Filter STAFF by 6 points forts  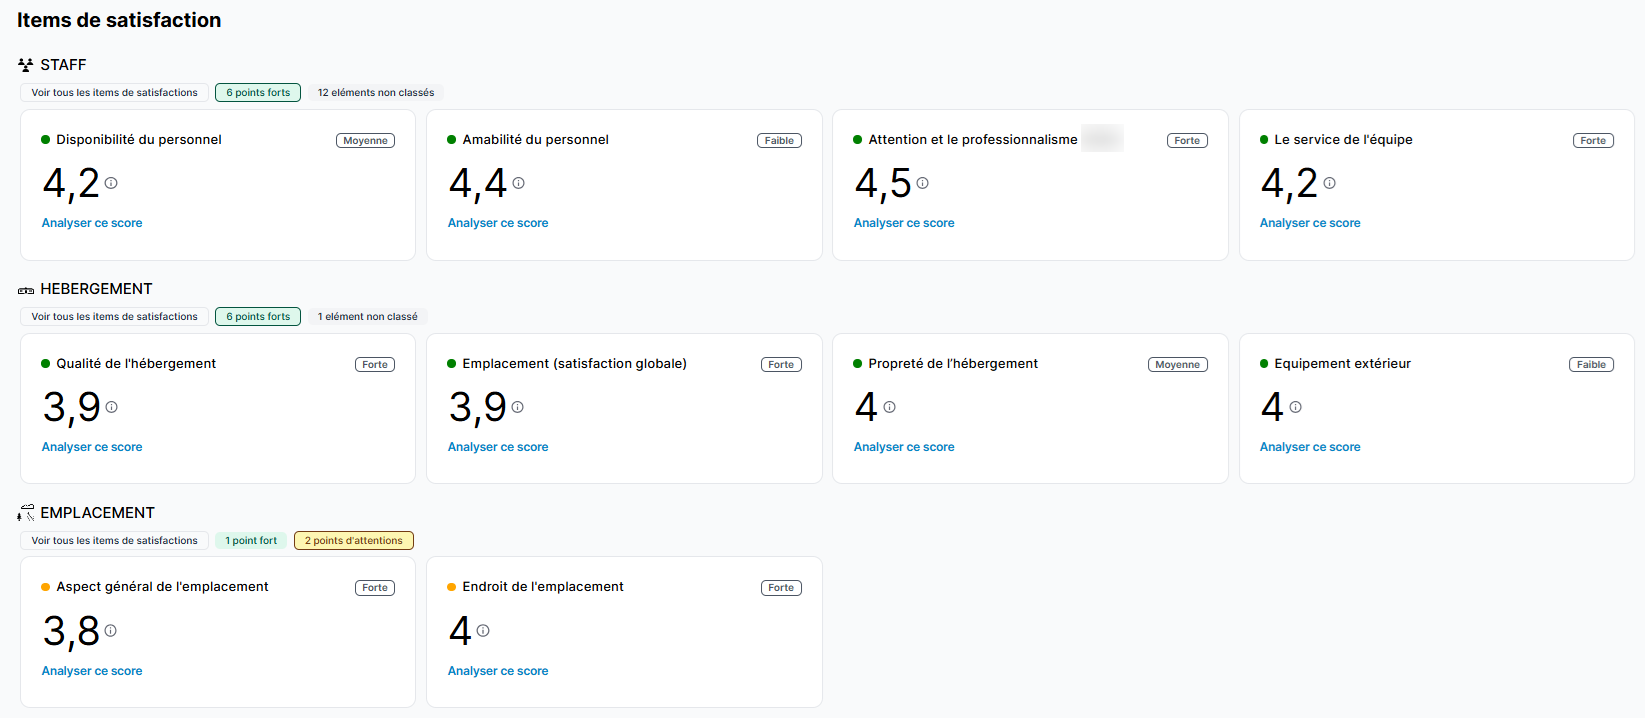258,93
